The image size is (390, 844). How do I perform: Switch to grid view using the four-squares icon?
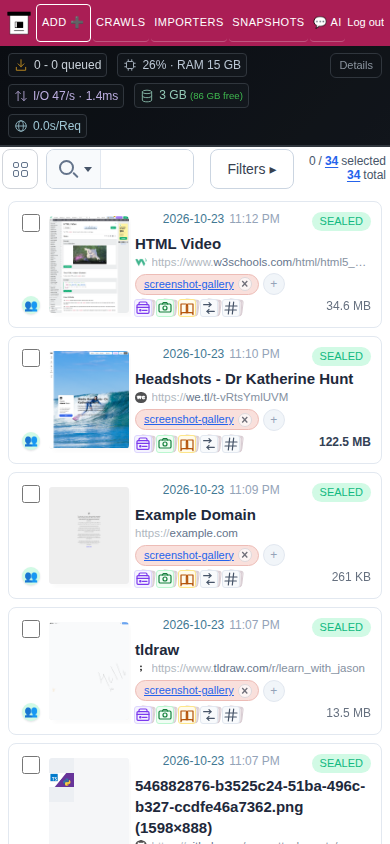pyautogui.click(x=20, y=169)
